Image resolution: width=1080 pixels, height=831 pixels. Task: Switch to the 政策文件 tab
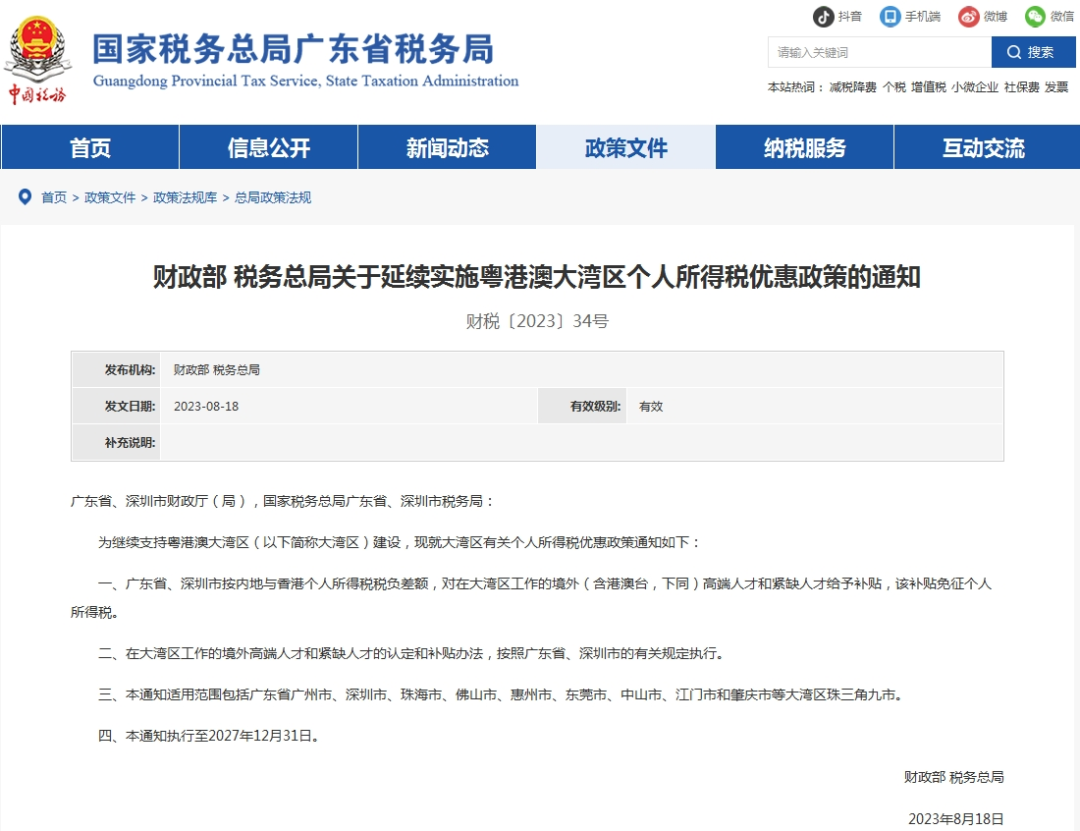coord(625,146)
